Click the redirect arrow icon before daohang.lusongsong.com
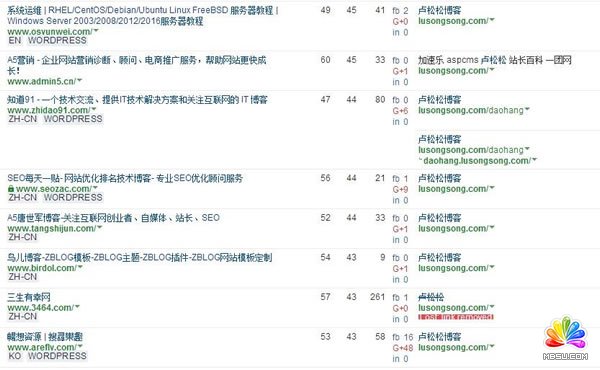 click(420, 160)
